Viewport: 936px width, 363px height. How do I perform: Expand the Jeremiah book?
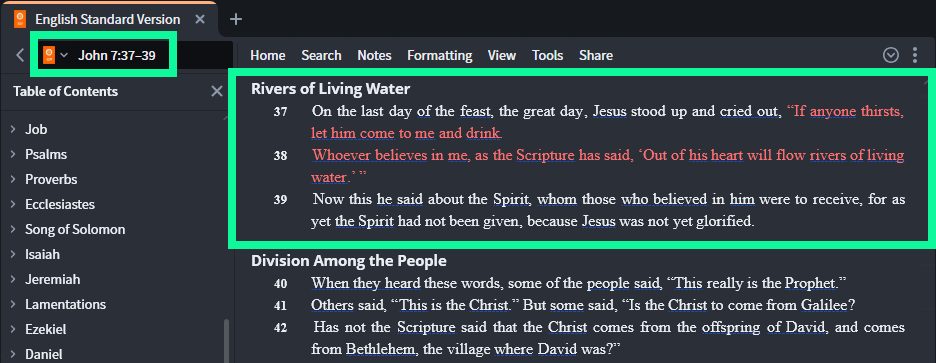click(13, 280)
